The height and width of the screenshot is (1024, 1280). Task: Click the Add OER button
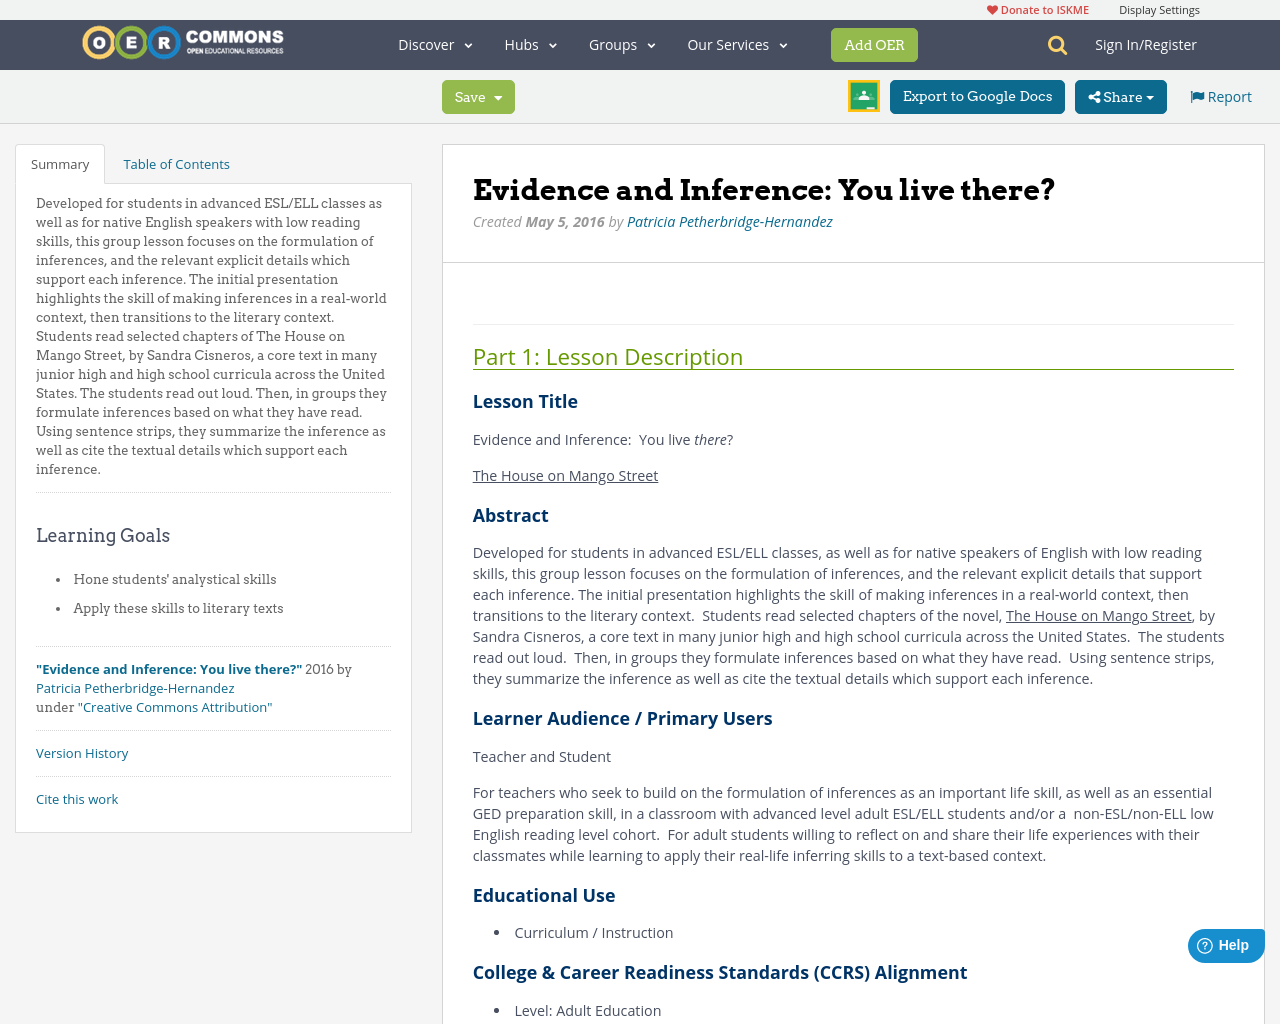coord(874,44)
